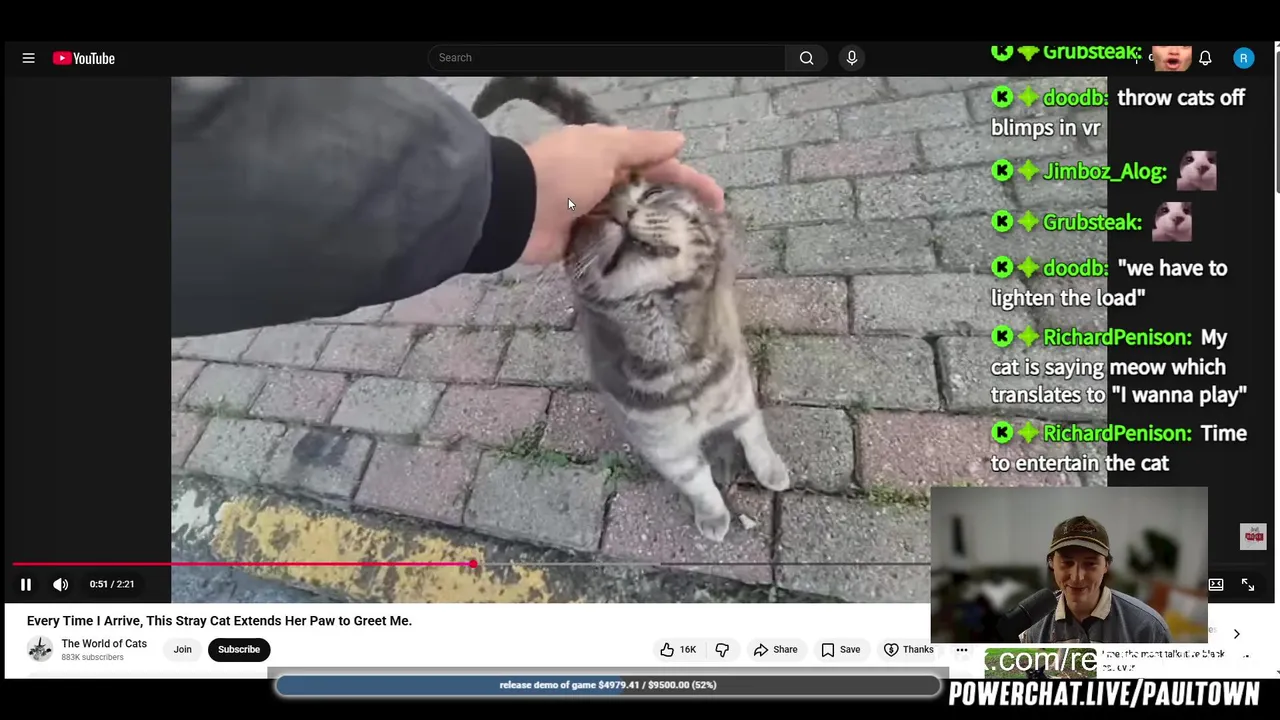
Task: Start voice search with microphone icon
Action: (x=852, y=58)
